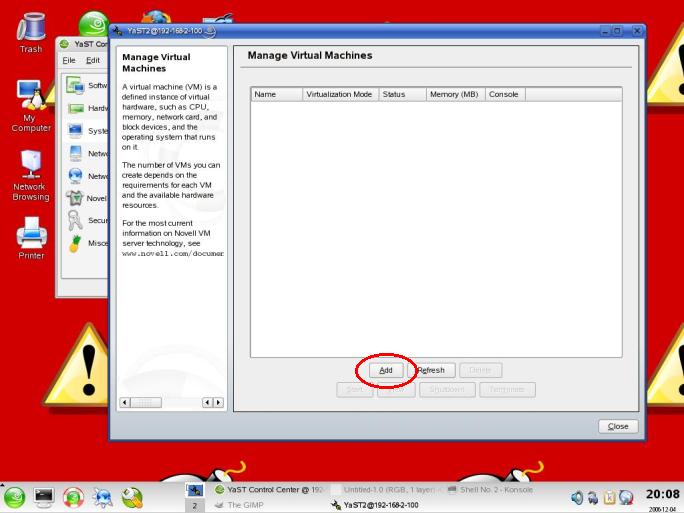The image size is (684, 513).
Task: Open File menu in YaST Control Center
Action: click(x=69, y=60)
